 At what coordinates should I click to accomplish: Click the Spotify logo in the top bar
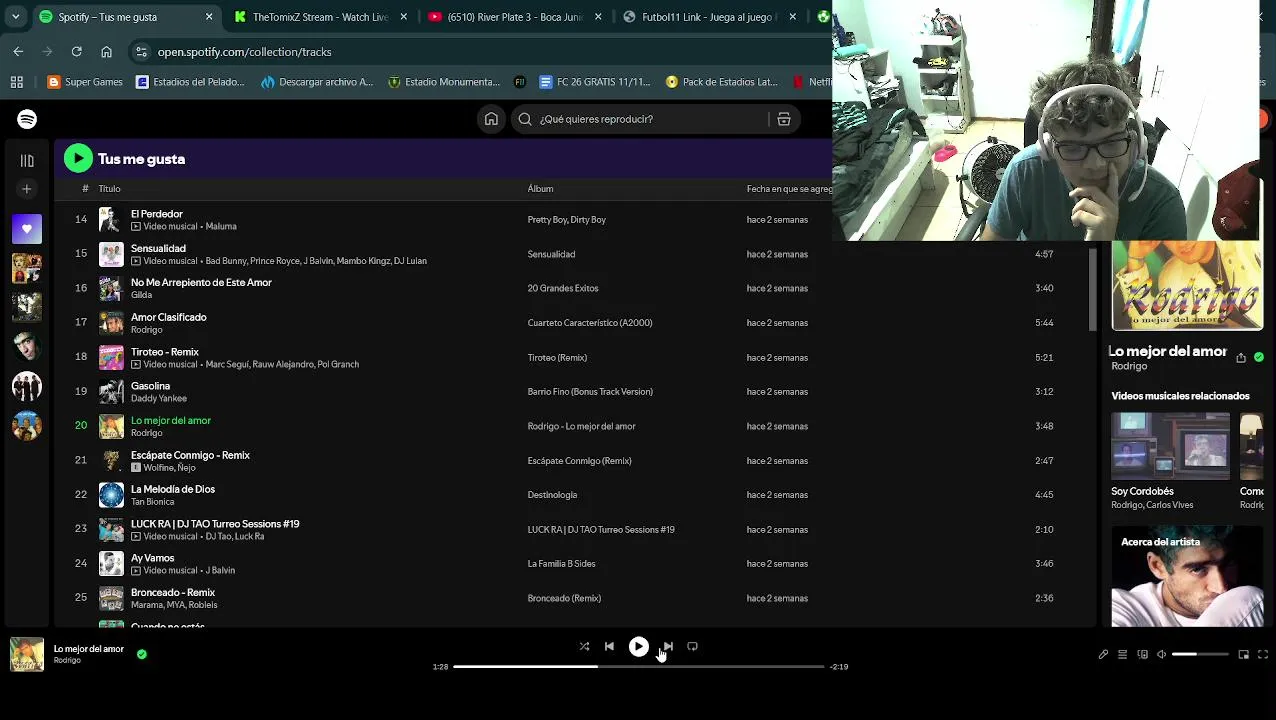pos(27,119)
